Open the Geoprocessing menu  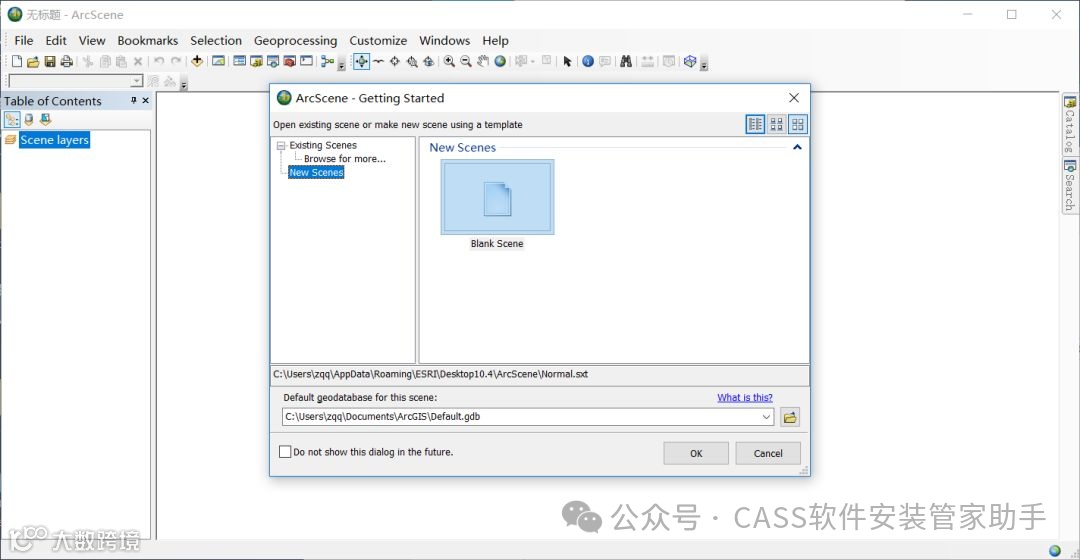(x=295, y=41)
